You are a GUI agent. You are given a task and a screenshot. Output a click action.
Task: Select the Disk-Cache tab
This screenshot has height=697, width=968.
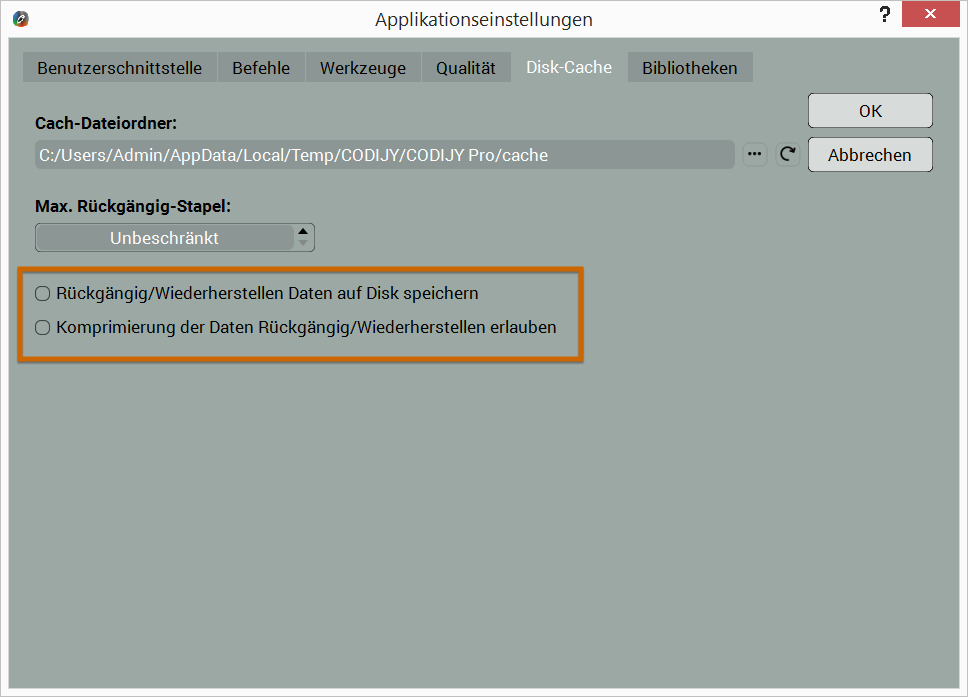click(x=569, y=68)
